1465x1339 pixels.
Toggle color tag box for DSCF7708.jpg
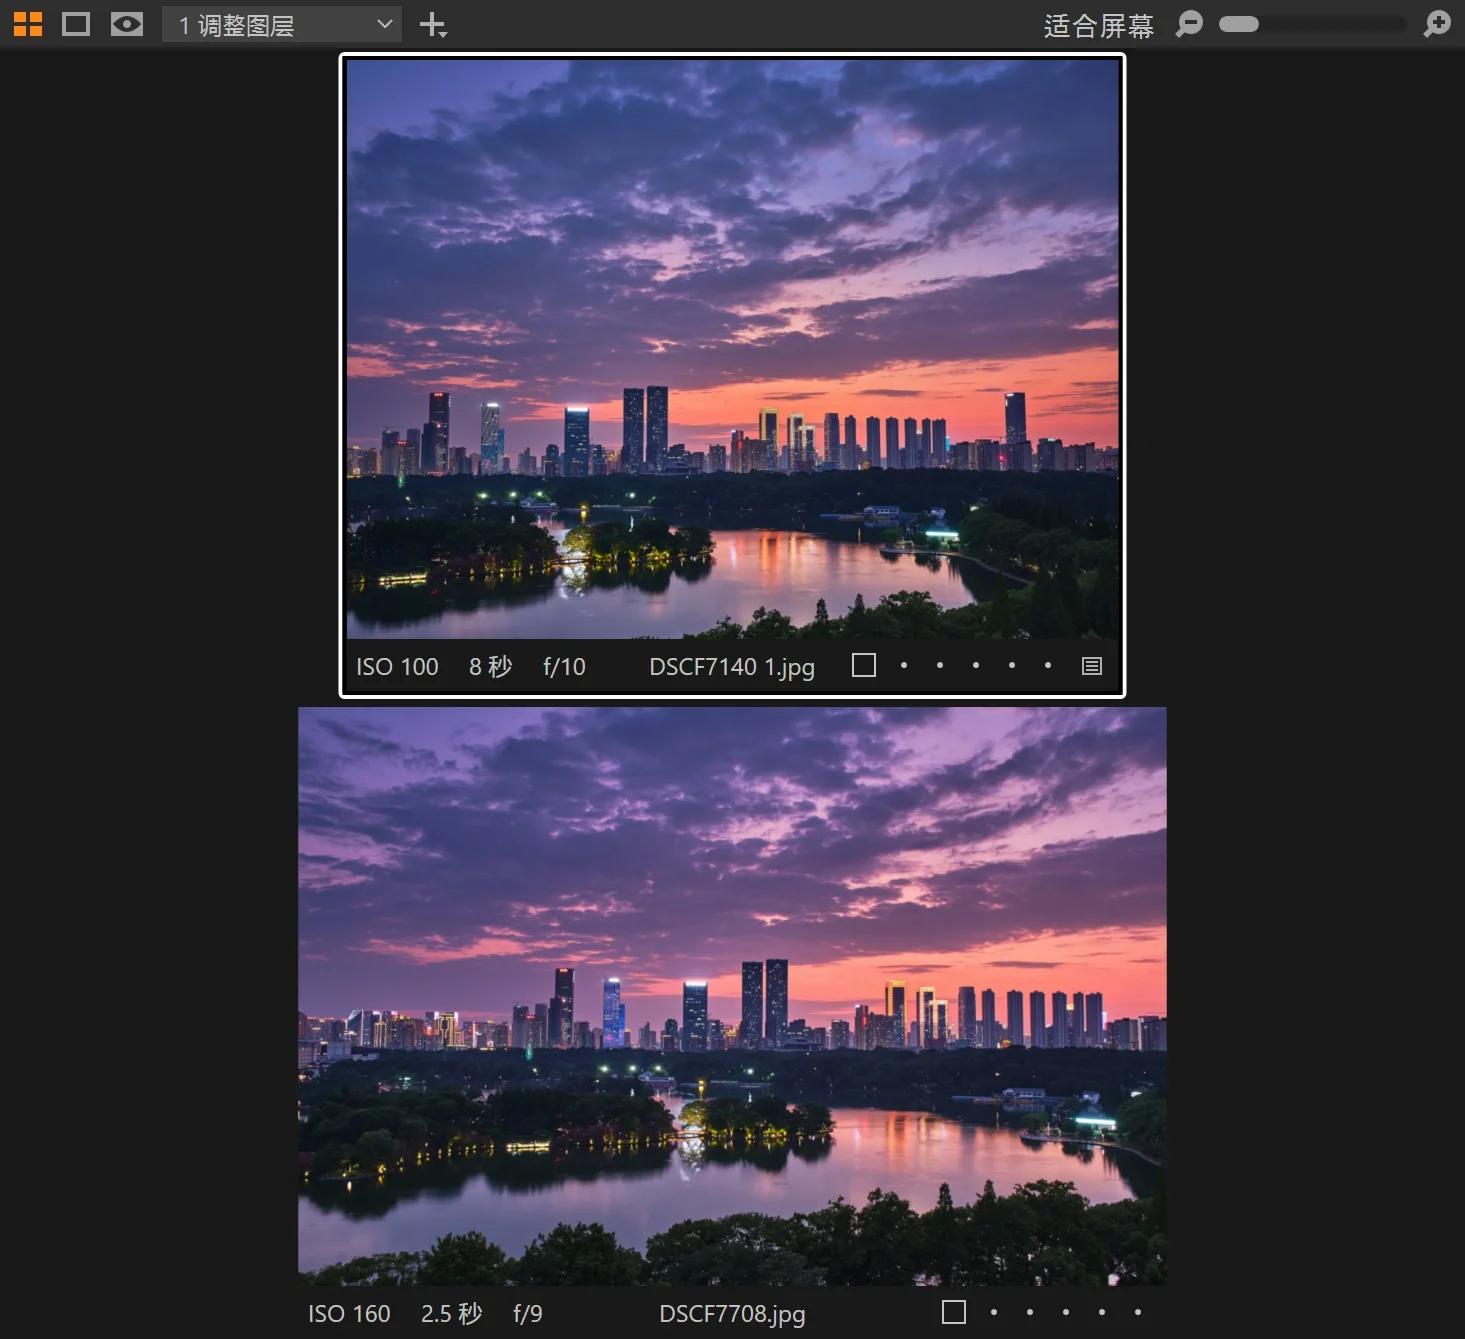pyautogui.click(x=954, y=1312)
